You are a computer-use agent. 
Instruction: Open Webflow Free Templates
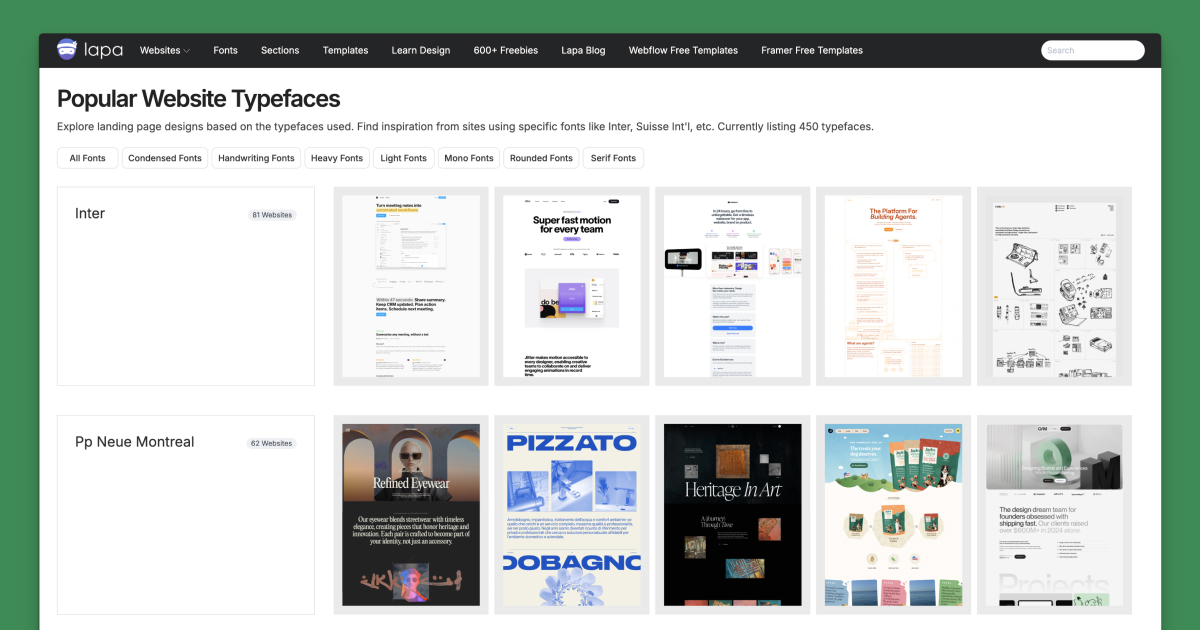pos(683,50)
